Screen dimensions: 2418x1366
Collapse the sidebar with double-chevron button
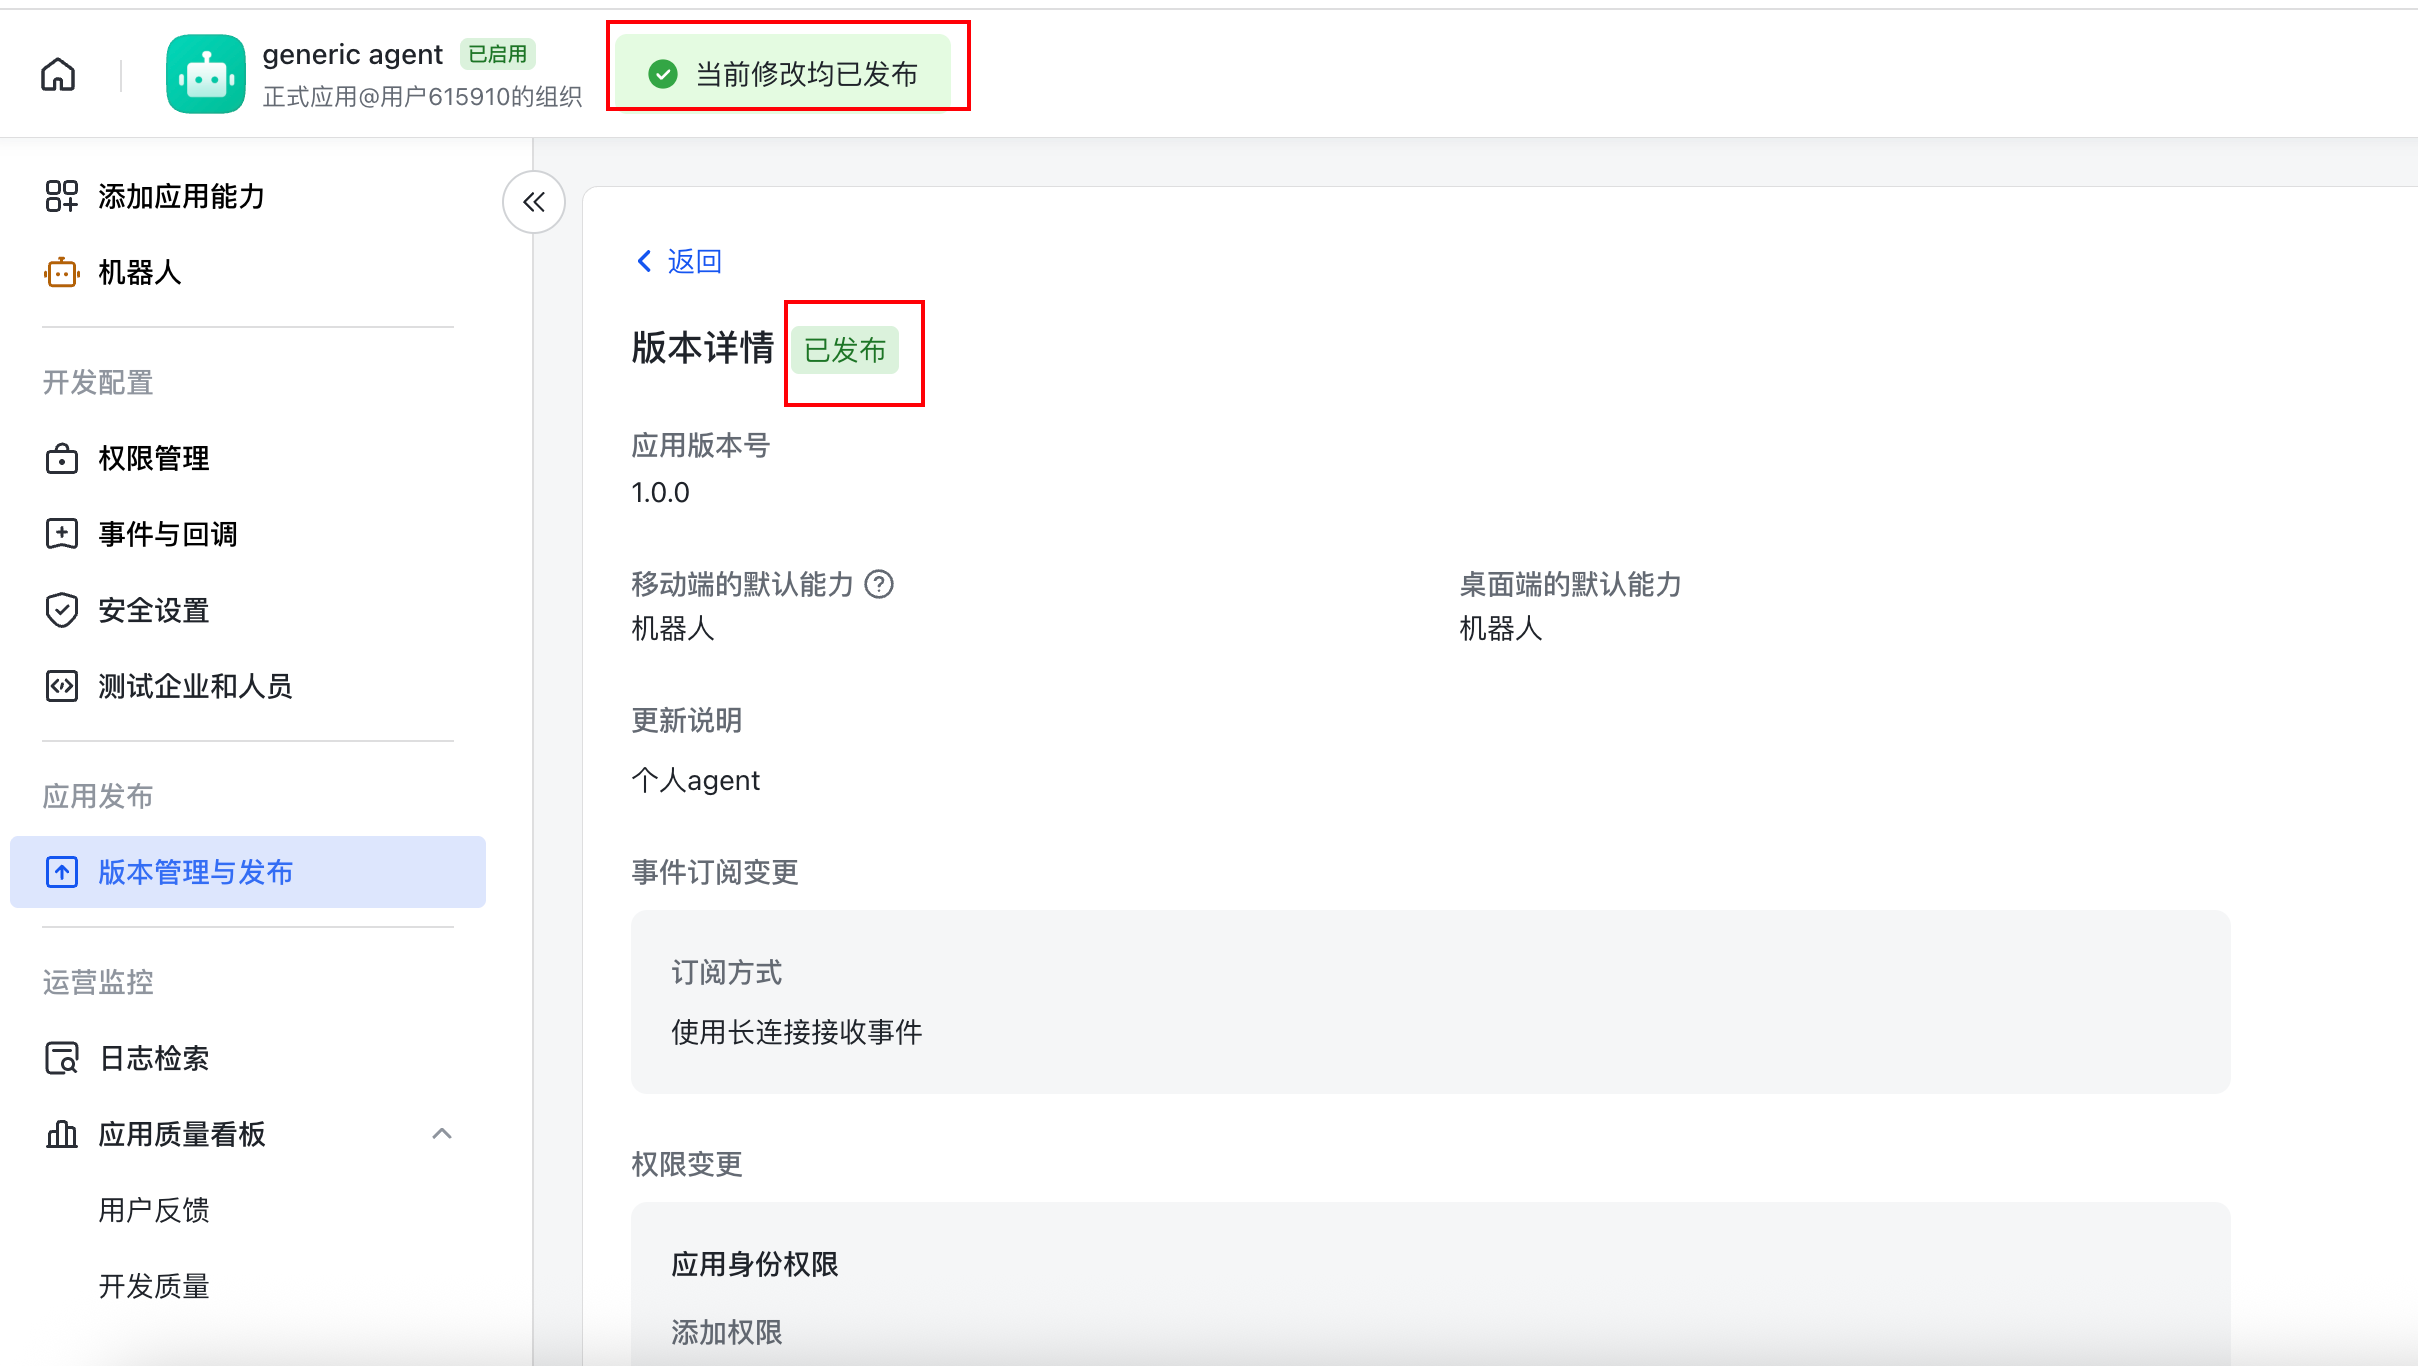(x=534, y=202)
